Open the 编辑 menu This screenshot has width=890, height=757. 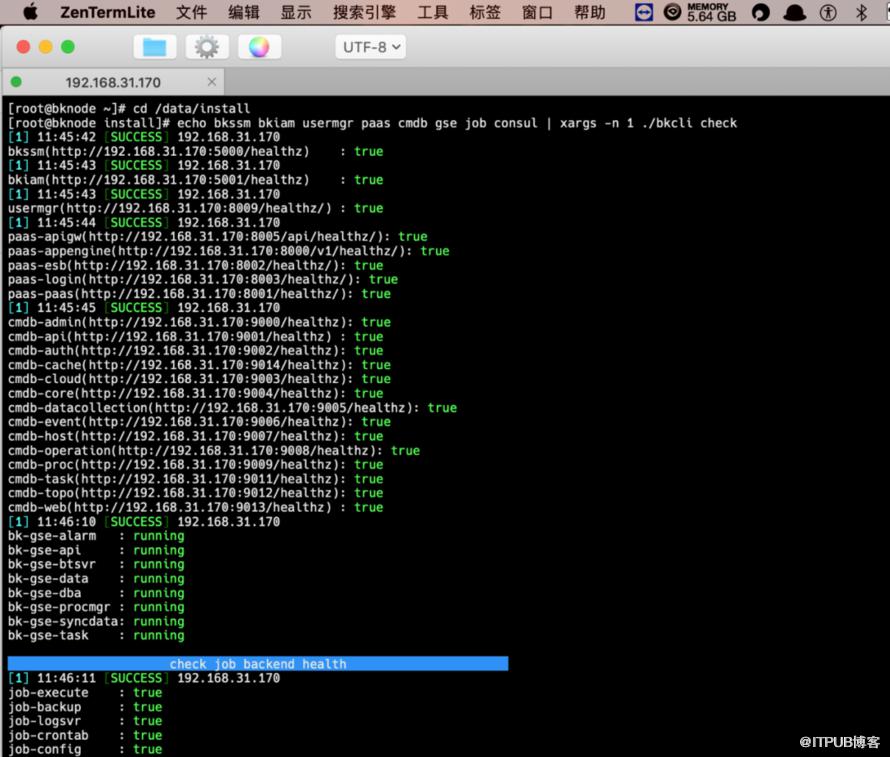click(244, 12)
